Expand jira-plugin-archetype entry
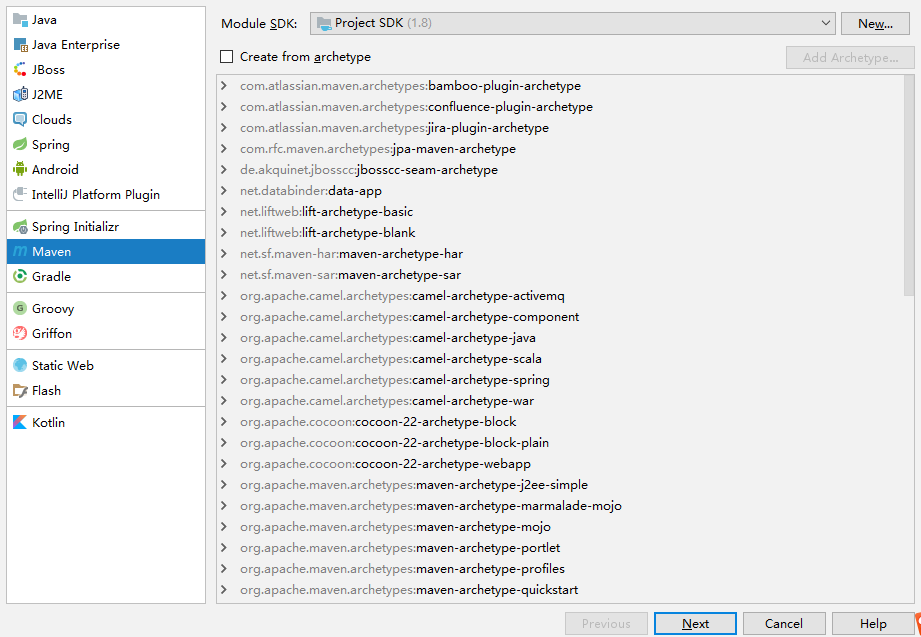Viewport: 921px width, 637px height. 224,128
